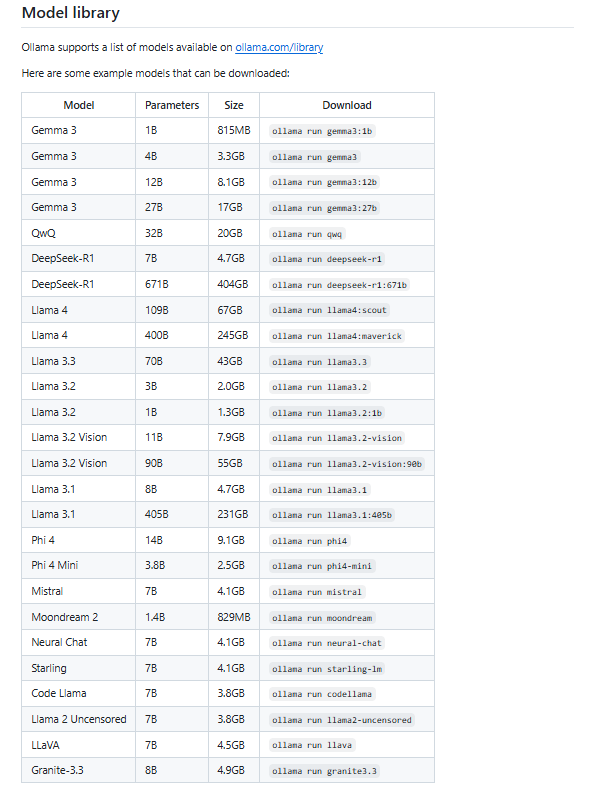Click the 'ollama run gemma3:1b' command
593x785 pixels.
322,131
